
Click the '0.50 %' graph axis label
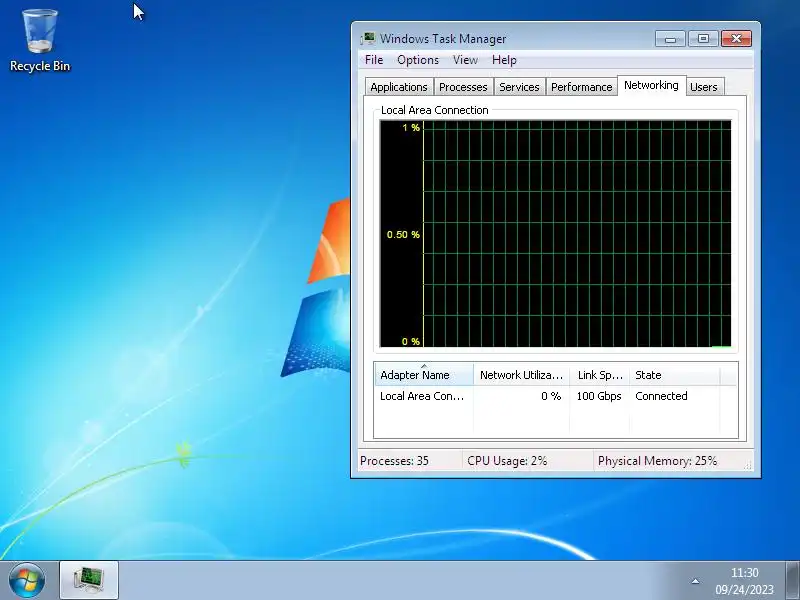pos(403,235)
